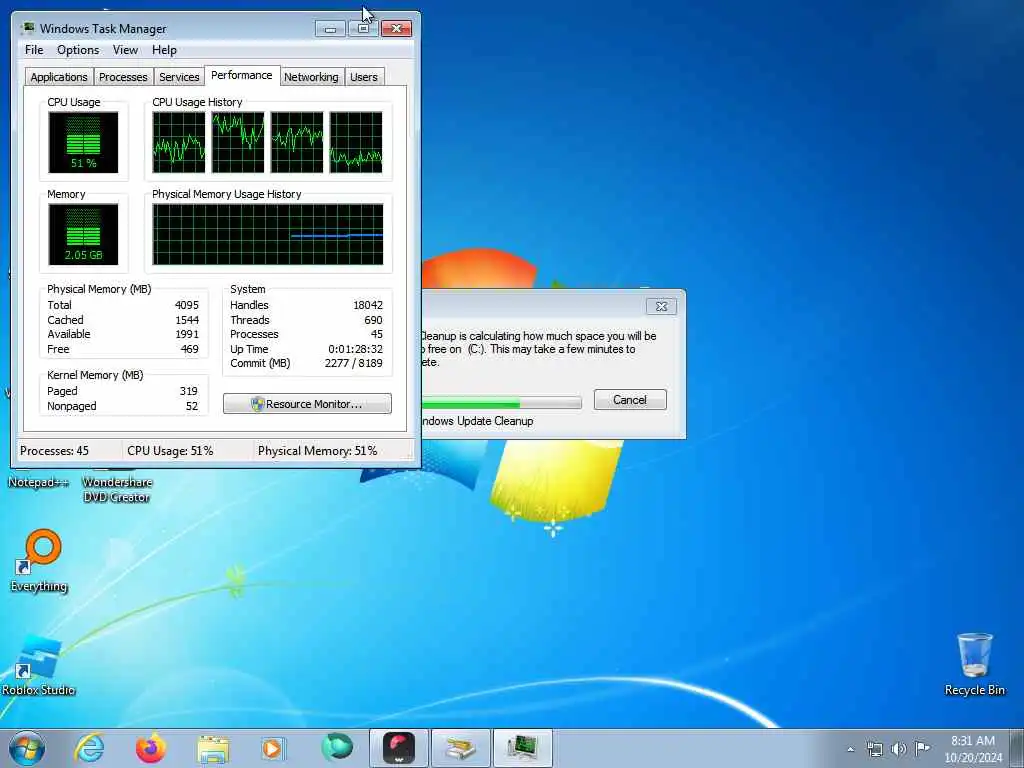
Task: Switch to Disk Cleanup taskbar button
Action: pyautogui.click(x=460, y=748)
